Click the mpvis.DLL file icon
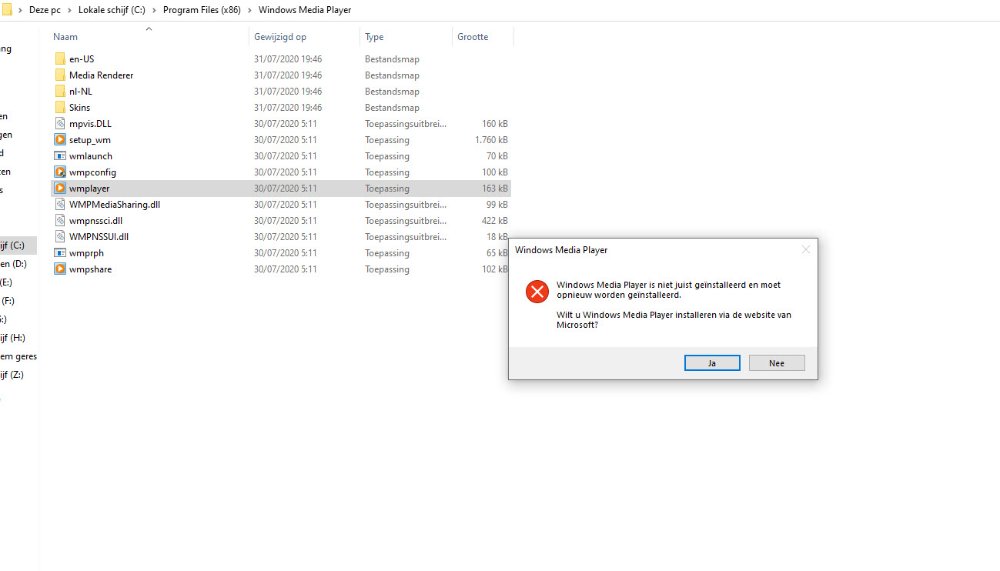This screenshot has height=571, width=1000. 60,124
